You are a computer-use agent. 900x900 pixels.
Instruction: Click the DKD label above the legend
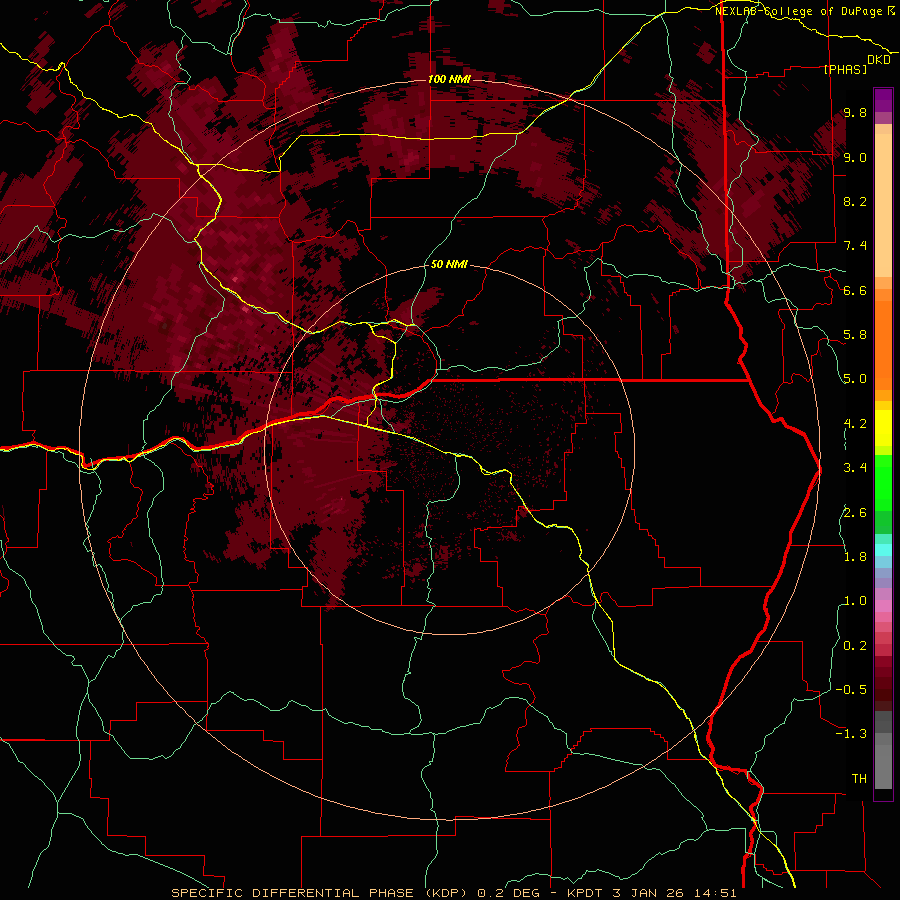click(879, 60)
